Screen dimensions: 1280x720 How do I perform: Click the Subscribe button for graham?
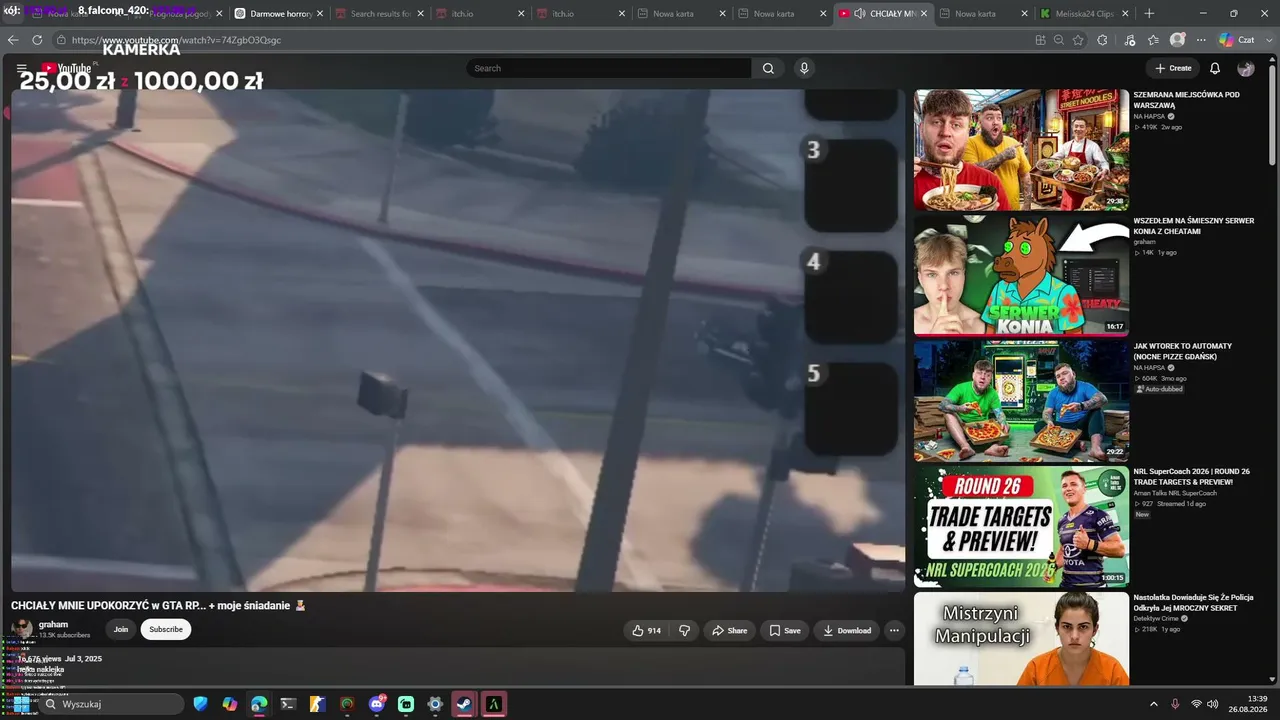click(166, 629)
